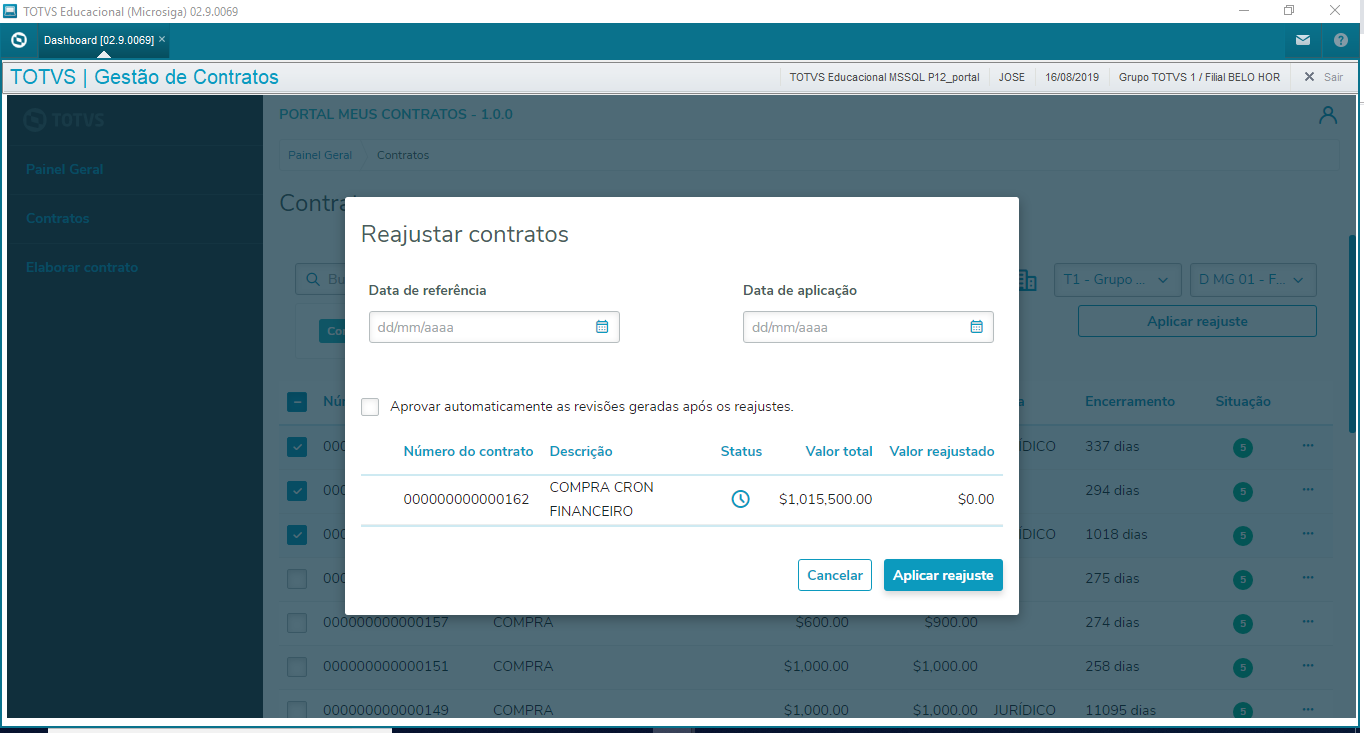Open the help question mark icon

click(x=1341, y=41)
